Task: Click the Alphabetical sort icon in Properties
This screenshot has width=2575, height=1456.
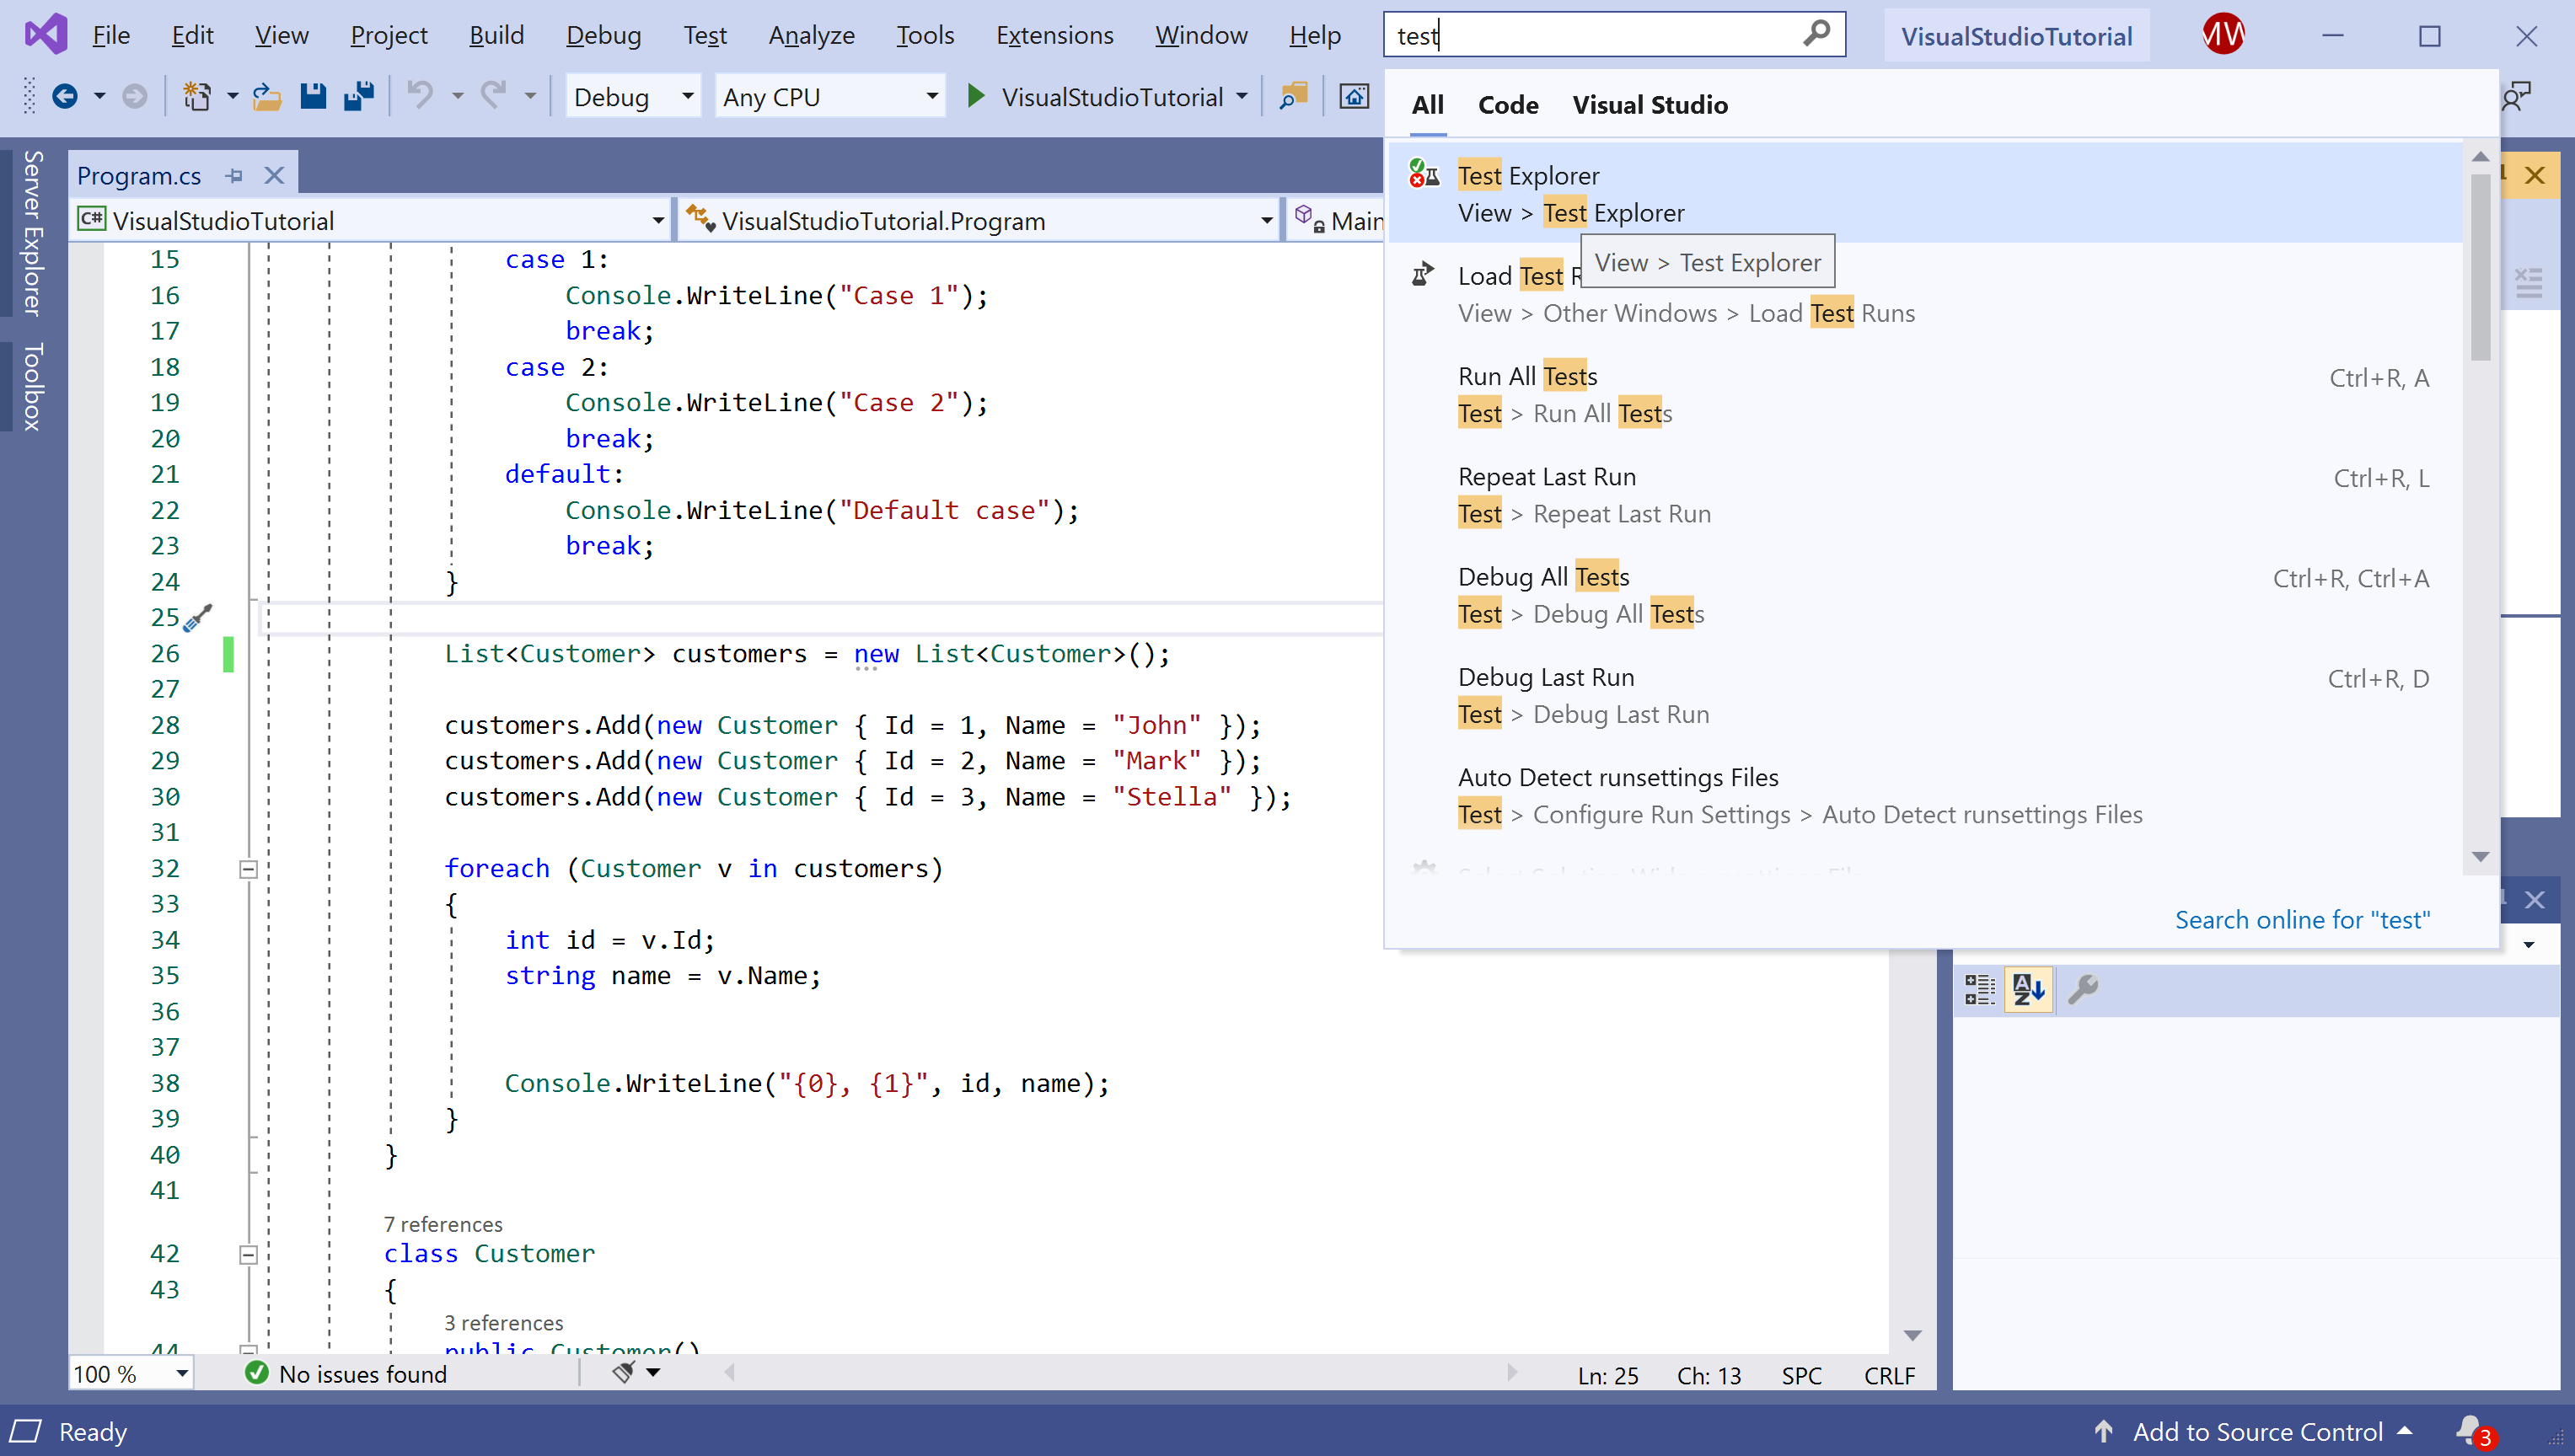Action: (2028, 990)
